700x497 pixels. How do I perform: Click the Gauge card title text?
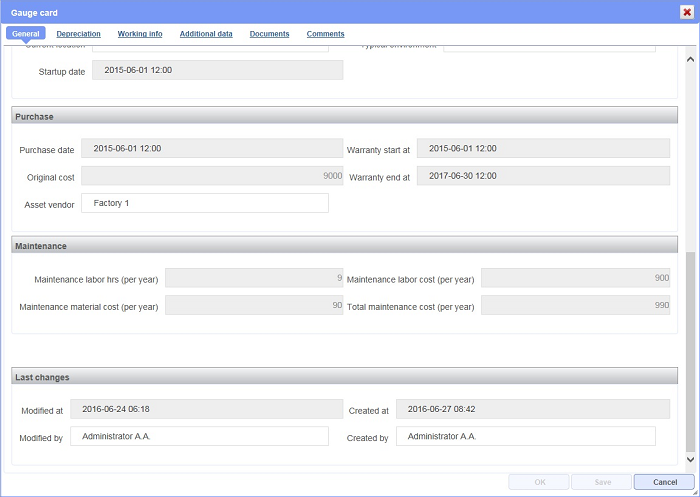tap(34, 13)
